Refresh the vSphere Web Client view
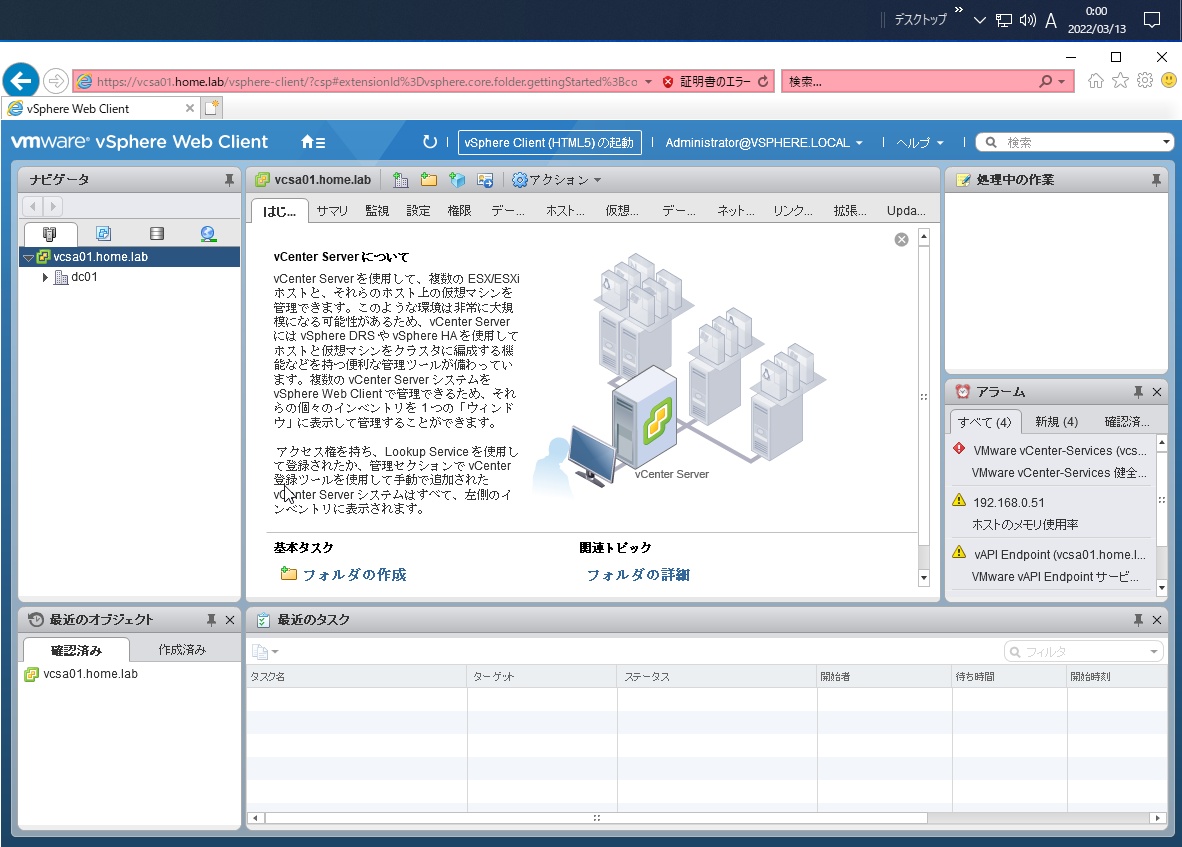The image size is (1182, 847). [x=430, y=142]
